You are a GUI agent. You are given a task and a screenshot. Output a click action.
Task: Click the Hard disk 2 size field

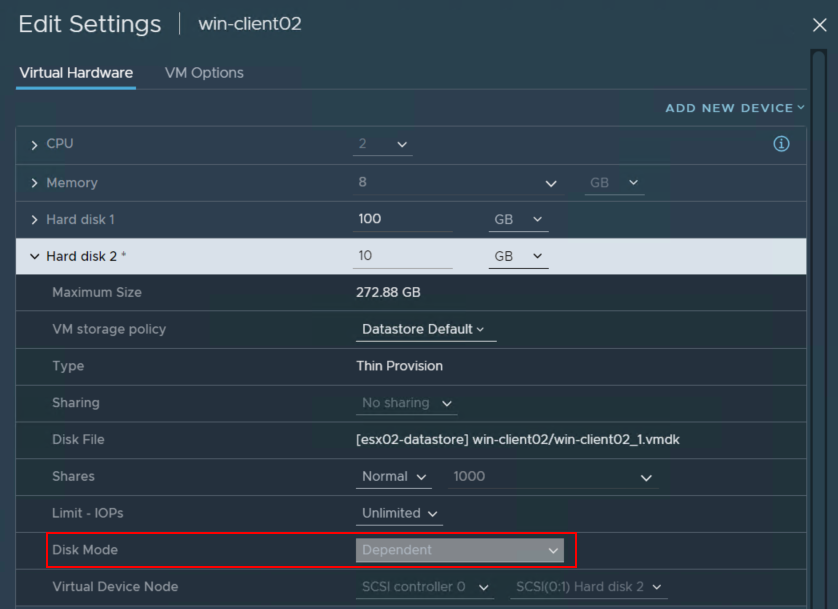click(403, 256)
